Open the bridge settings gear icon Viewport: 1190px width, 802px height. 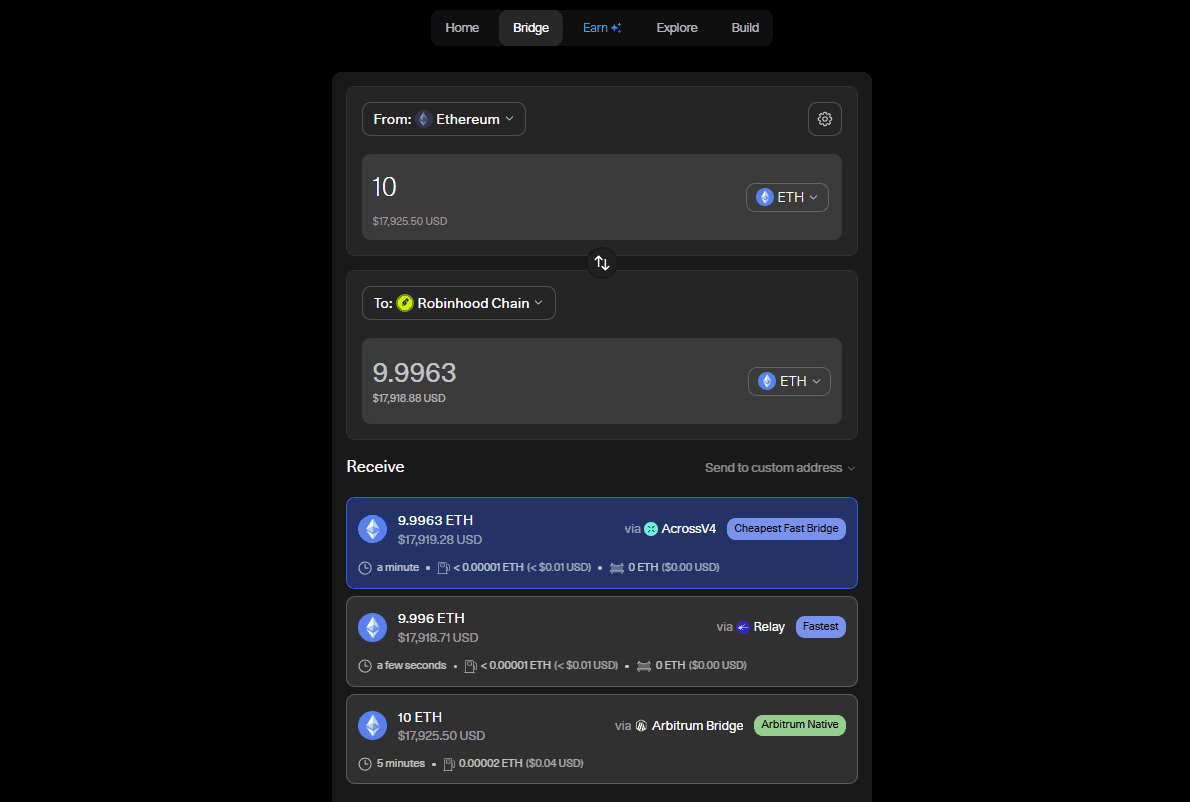[824, 119]
